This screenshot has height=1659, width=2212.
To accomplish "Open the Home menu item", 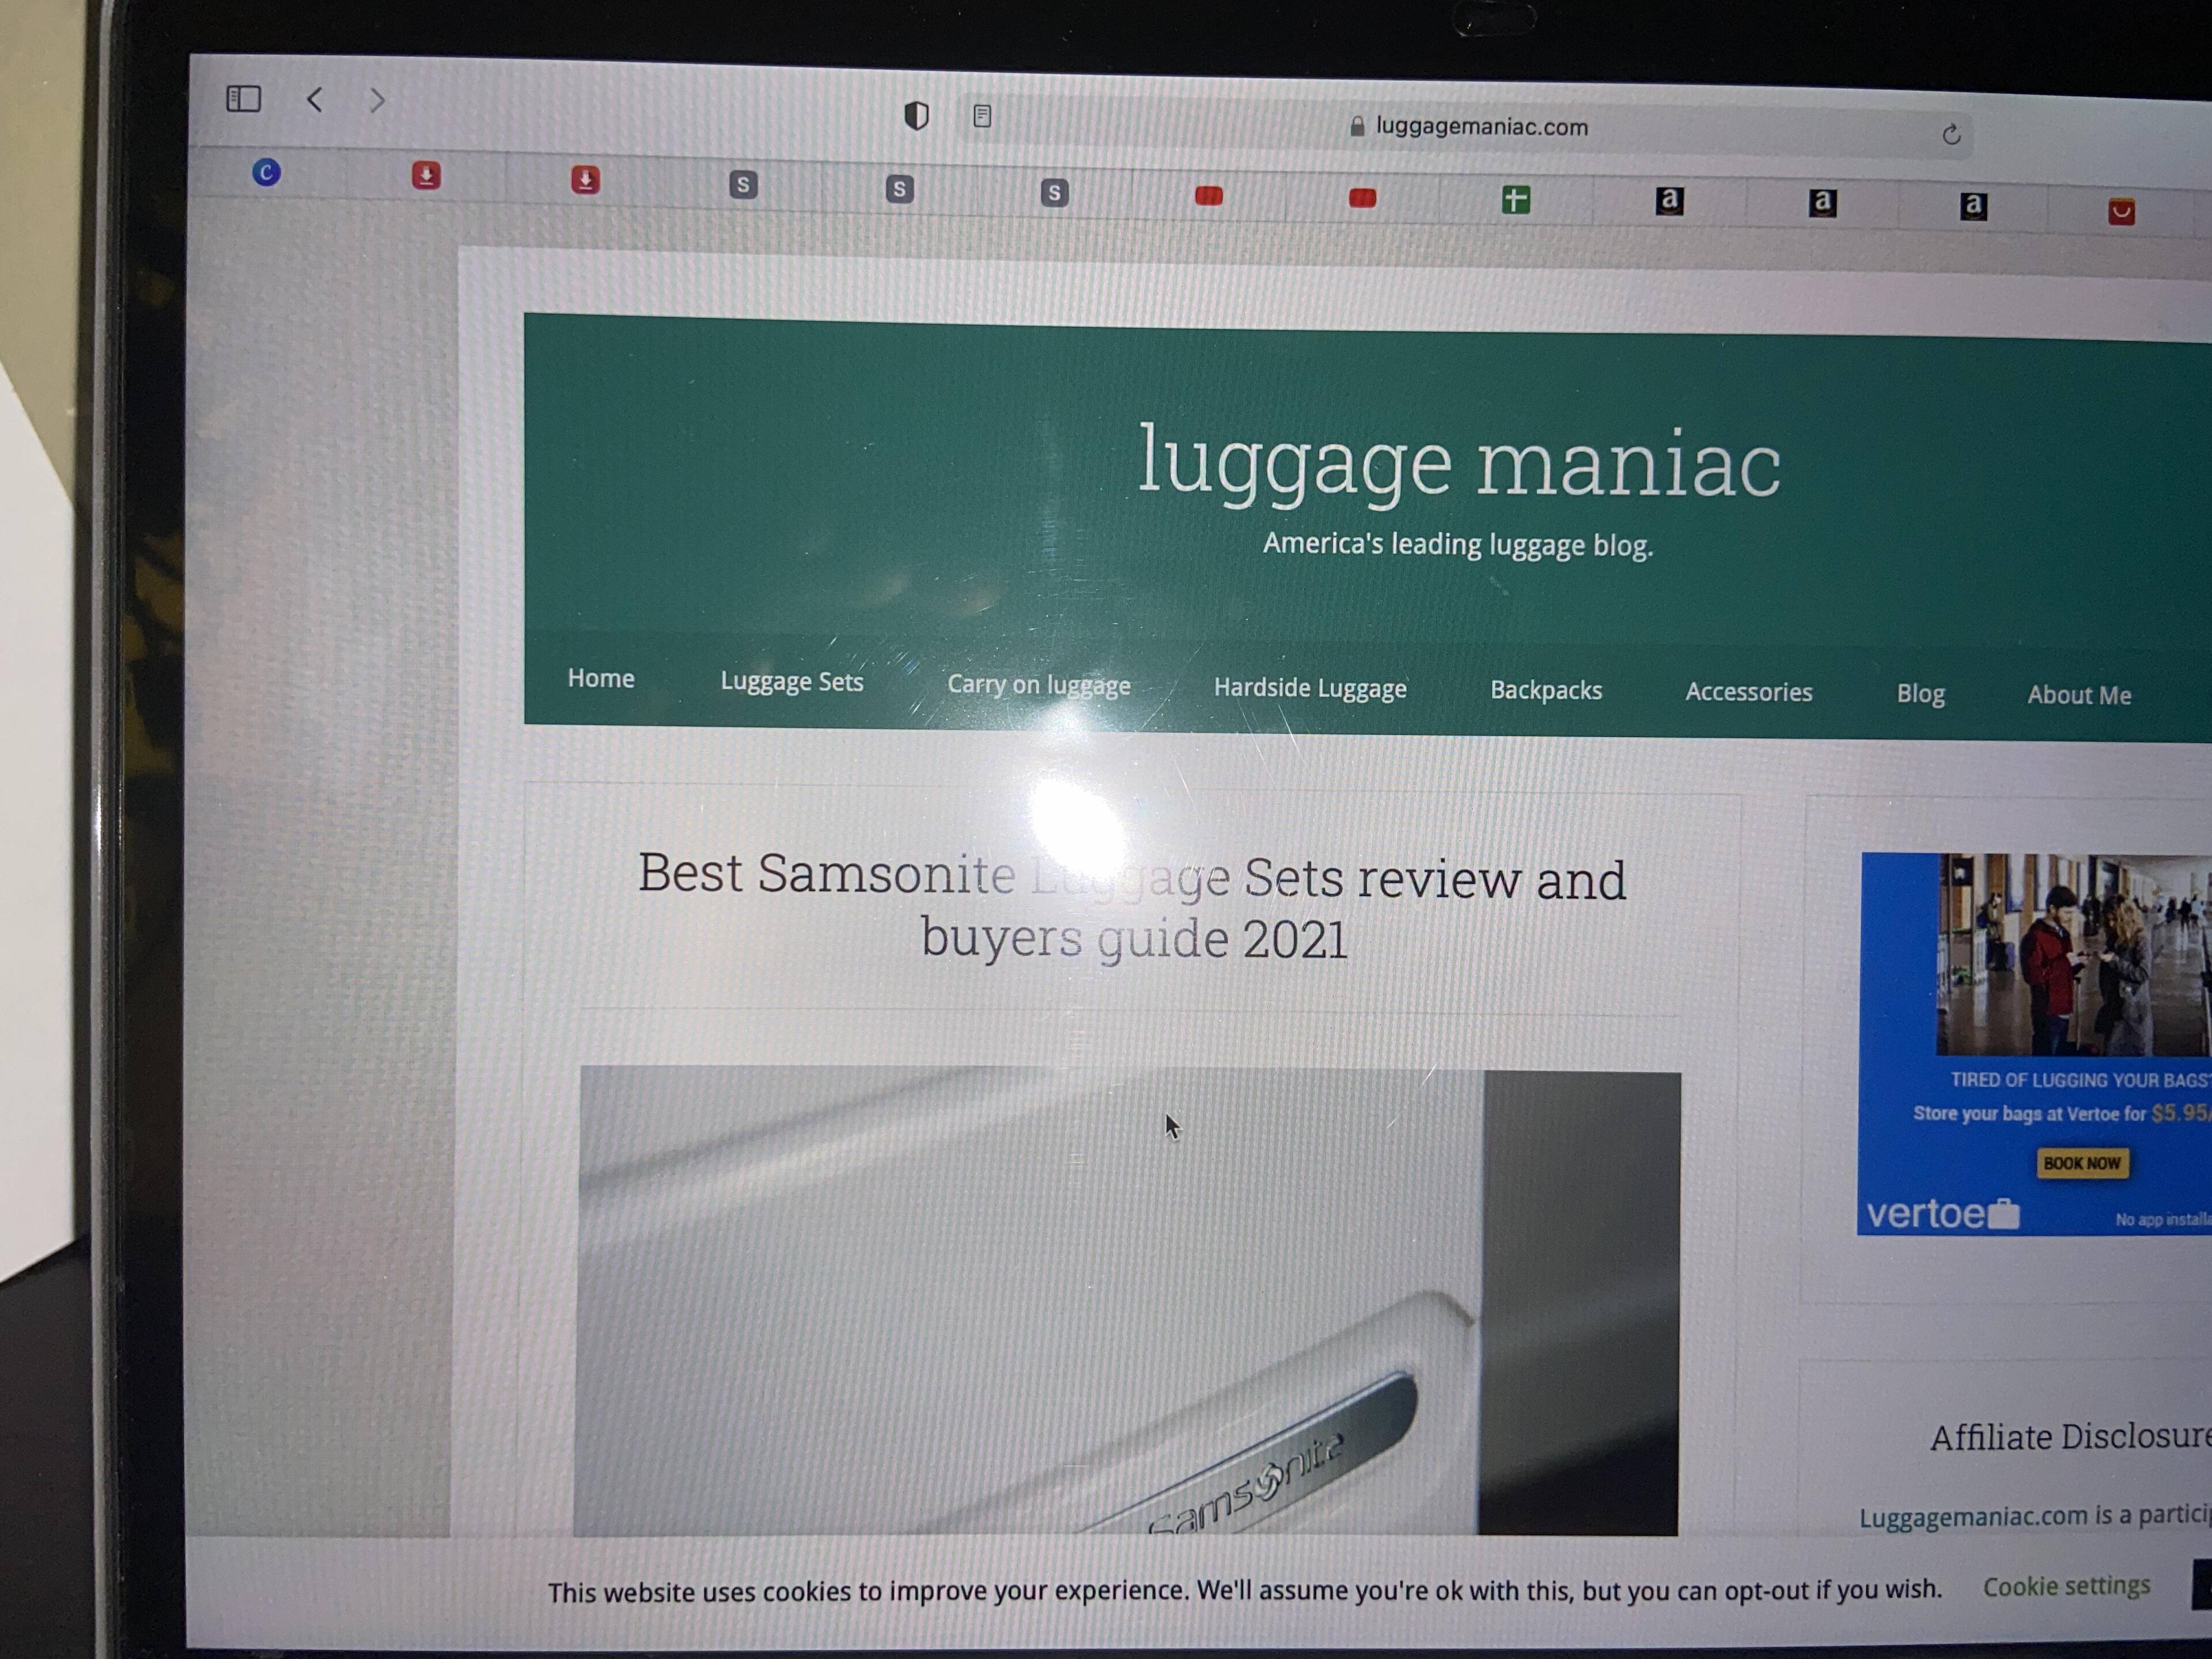I will [x=601, y=678].
